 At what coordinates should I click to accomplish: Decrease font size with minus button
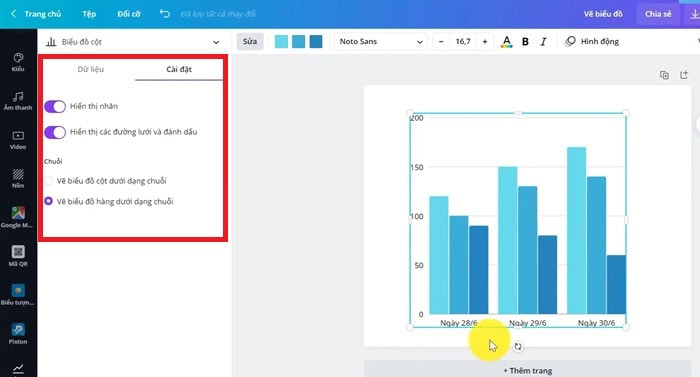441,42
